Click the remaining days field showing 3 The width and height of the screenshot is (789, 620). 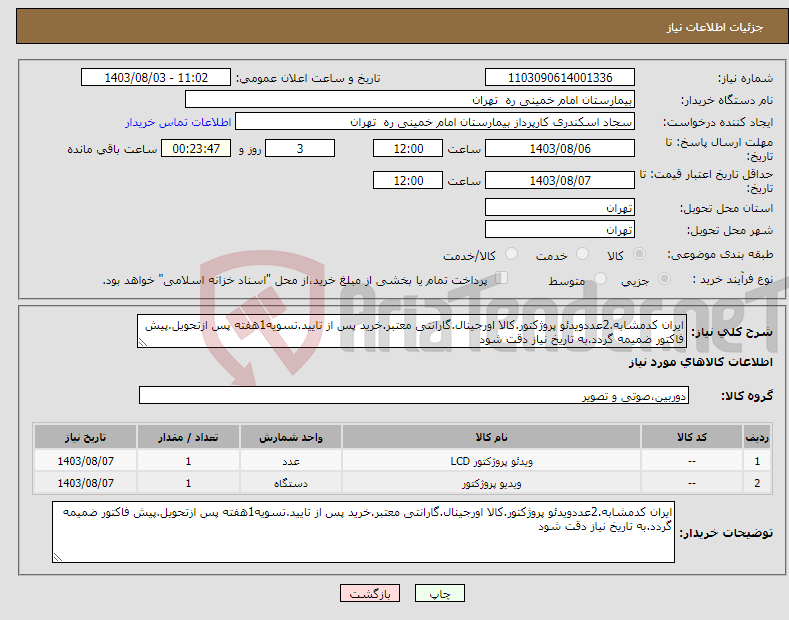click(300, 148)
